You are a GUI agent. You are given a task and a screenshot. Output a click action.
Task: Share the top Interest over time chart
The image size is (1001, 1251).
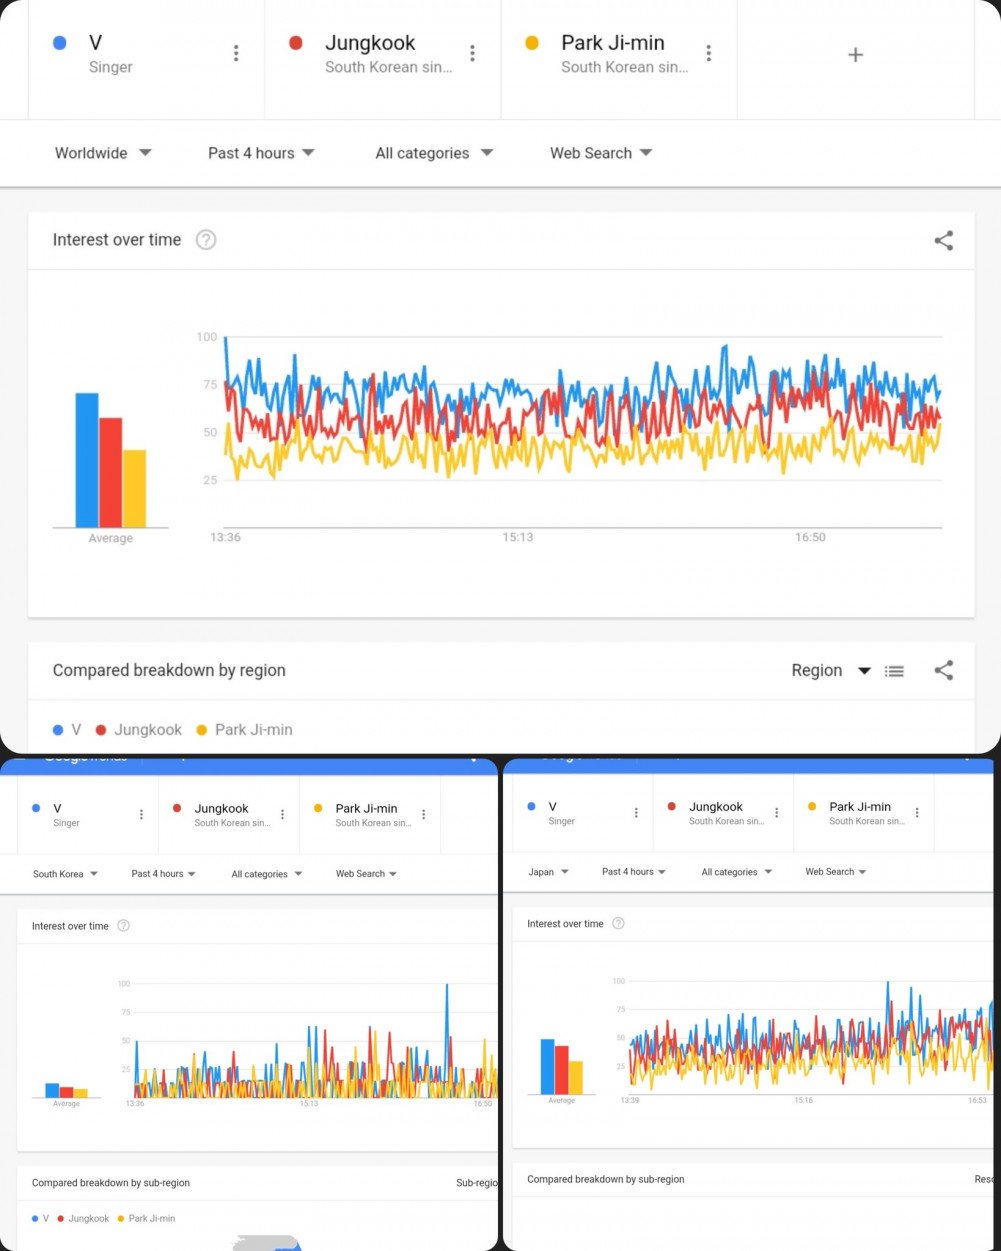943,240
